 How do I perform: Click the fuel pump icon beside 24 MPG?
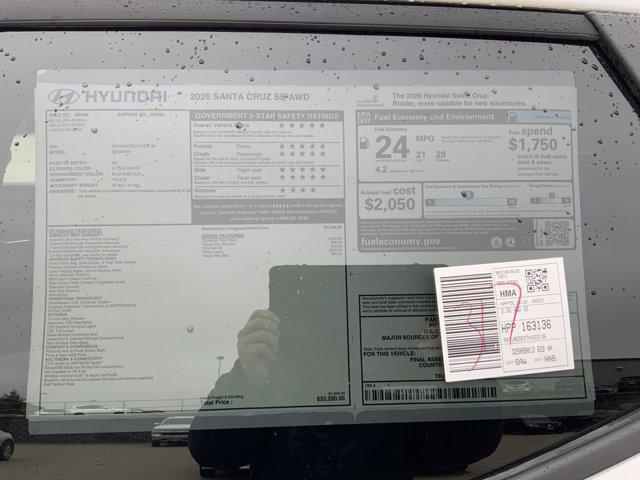click(x=364, y=143)
